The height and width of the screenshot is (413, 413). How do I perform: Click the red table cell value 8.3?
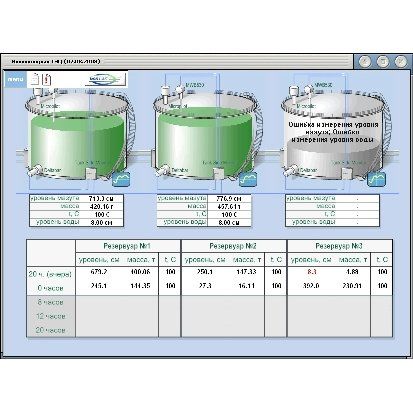coord(311,272)
